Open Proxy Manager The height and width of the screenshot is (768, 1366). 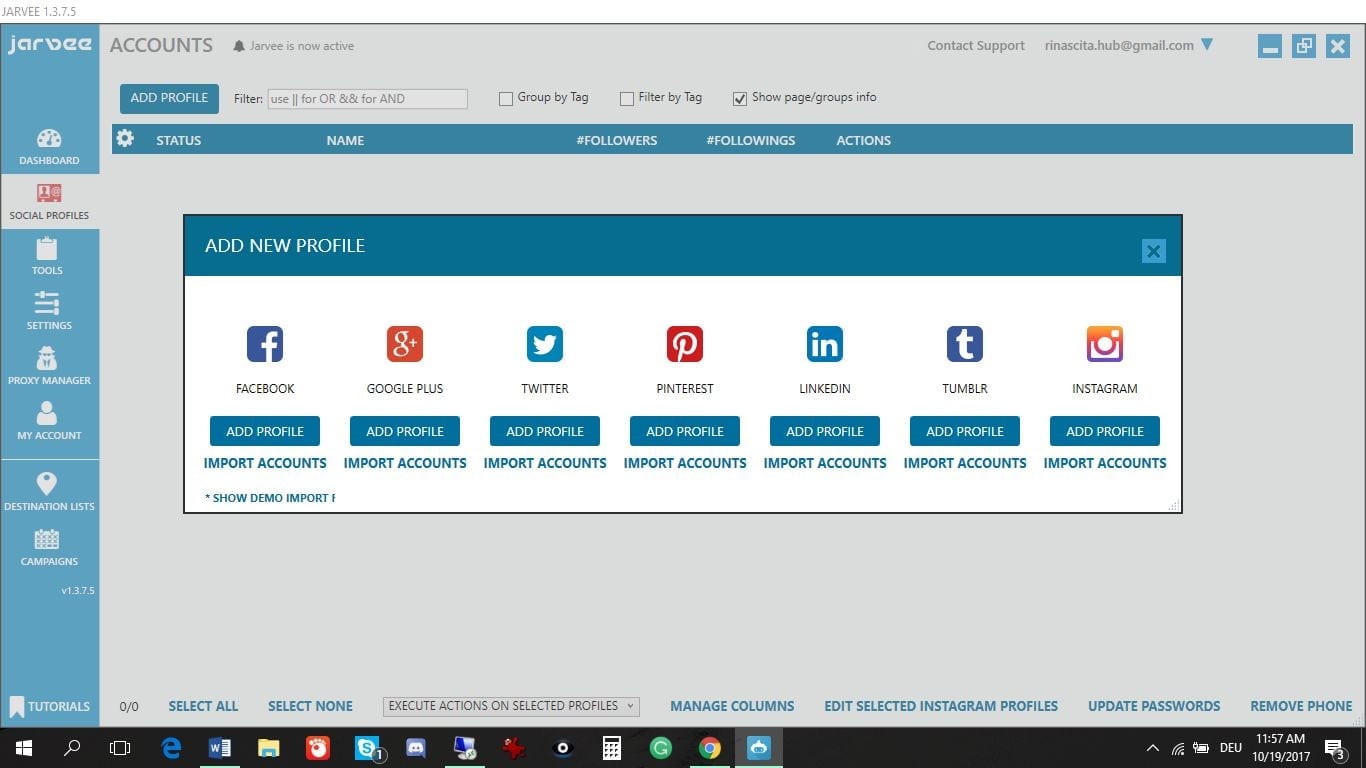point(49,367)
